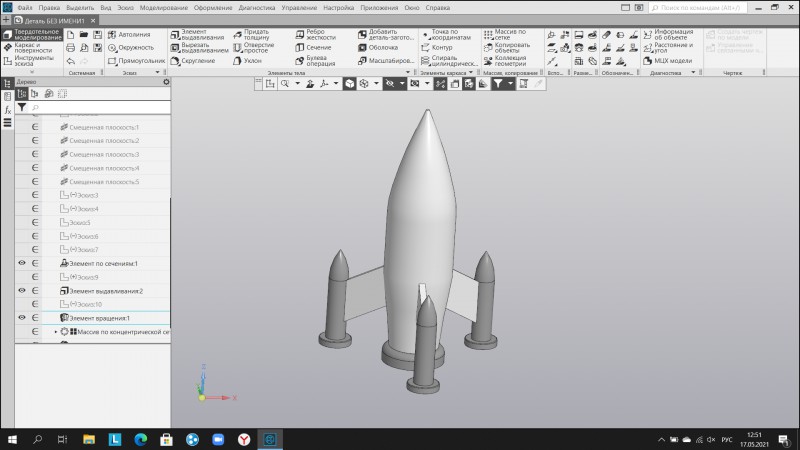Open Zoom app in taskbar

pyautogui.click(x=218, y=439)
